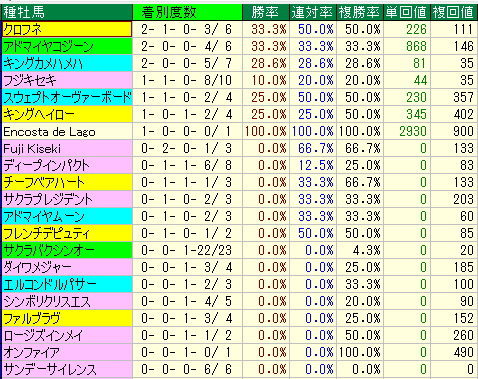Sort by the 複勝率 column header

pyautogui.click(x=359, y=12)
